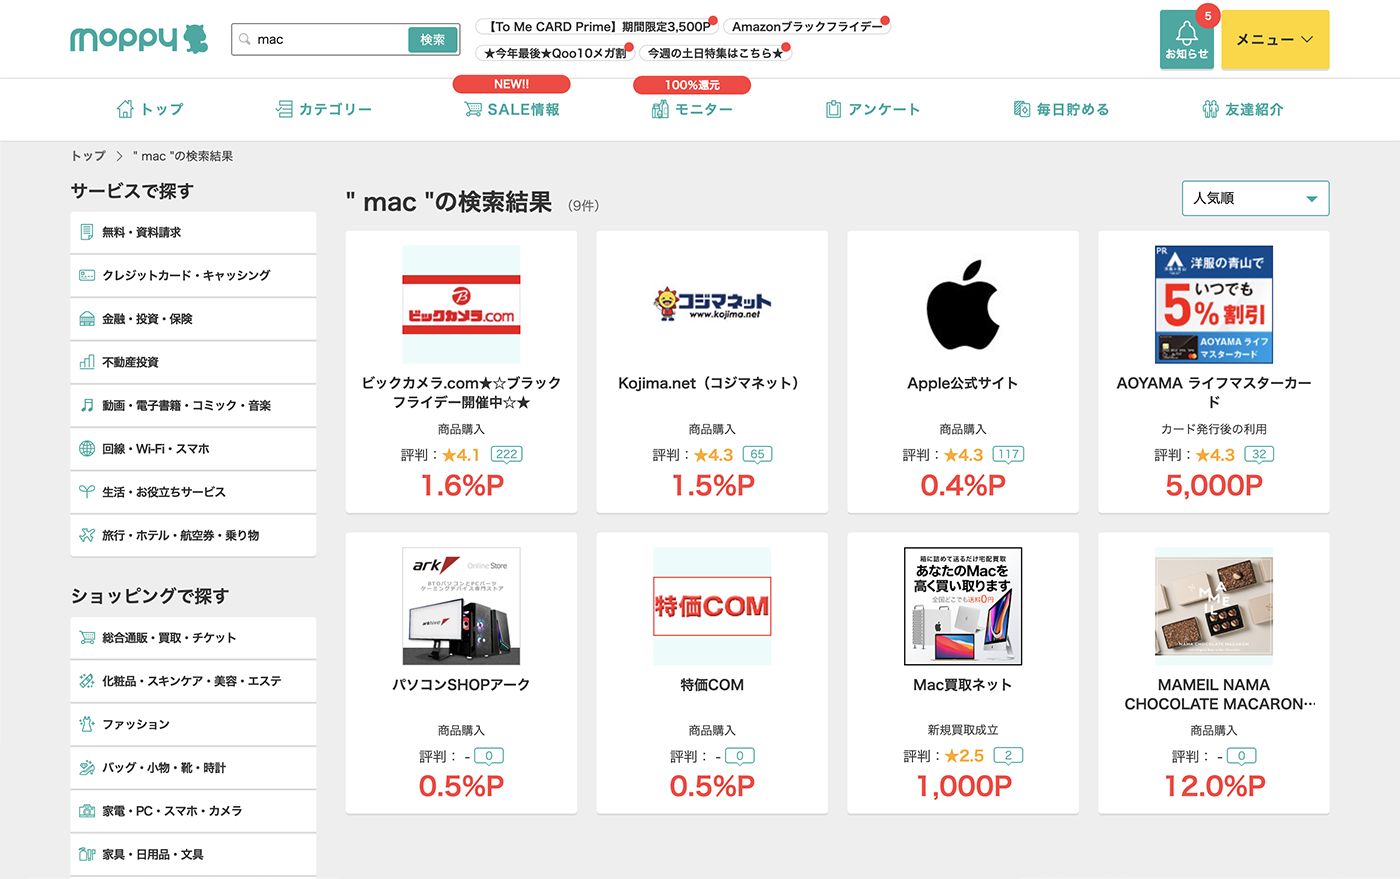The image size is (1400, 879).
Task: Expand the yellow メニュー dropdown
Action: (1275, 39)
